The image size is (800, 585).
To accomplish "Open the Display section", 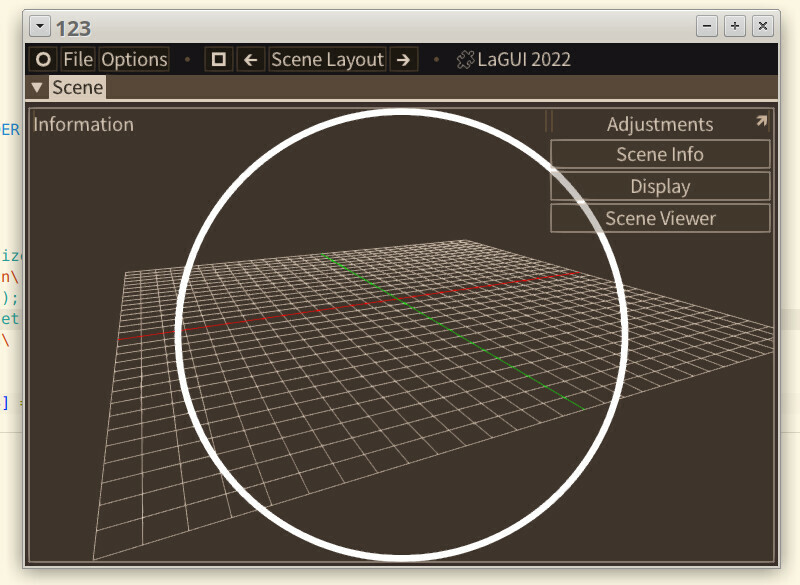I will pos(660,187).
